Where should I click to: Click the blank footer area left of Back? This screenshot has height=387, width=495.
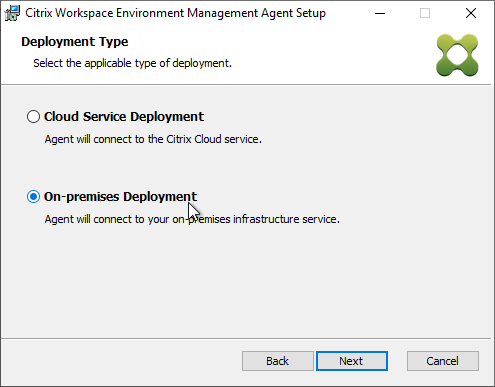tap(120, 361)
